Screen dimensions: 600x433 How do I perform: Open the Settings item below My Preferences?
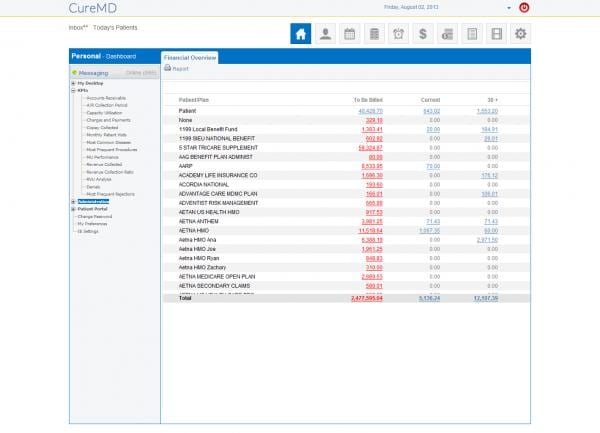(x=88, y=231)
